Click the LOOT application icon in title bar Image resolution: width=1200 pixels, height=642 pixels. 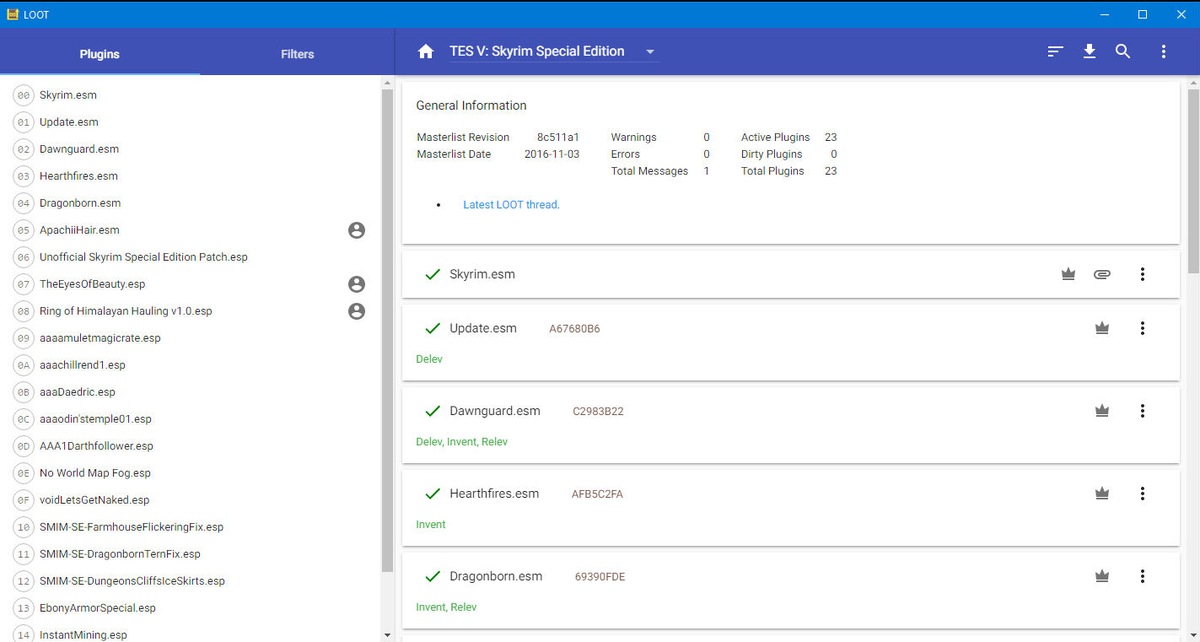(x=13, y=14)
